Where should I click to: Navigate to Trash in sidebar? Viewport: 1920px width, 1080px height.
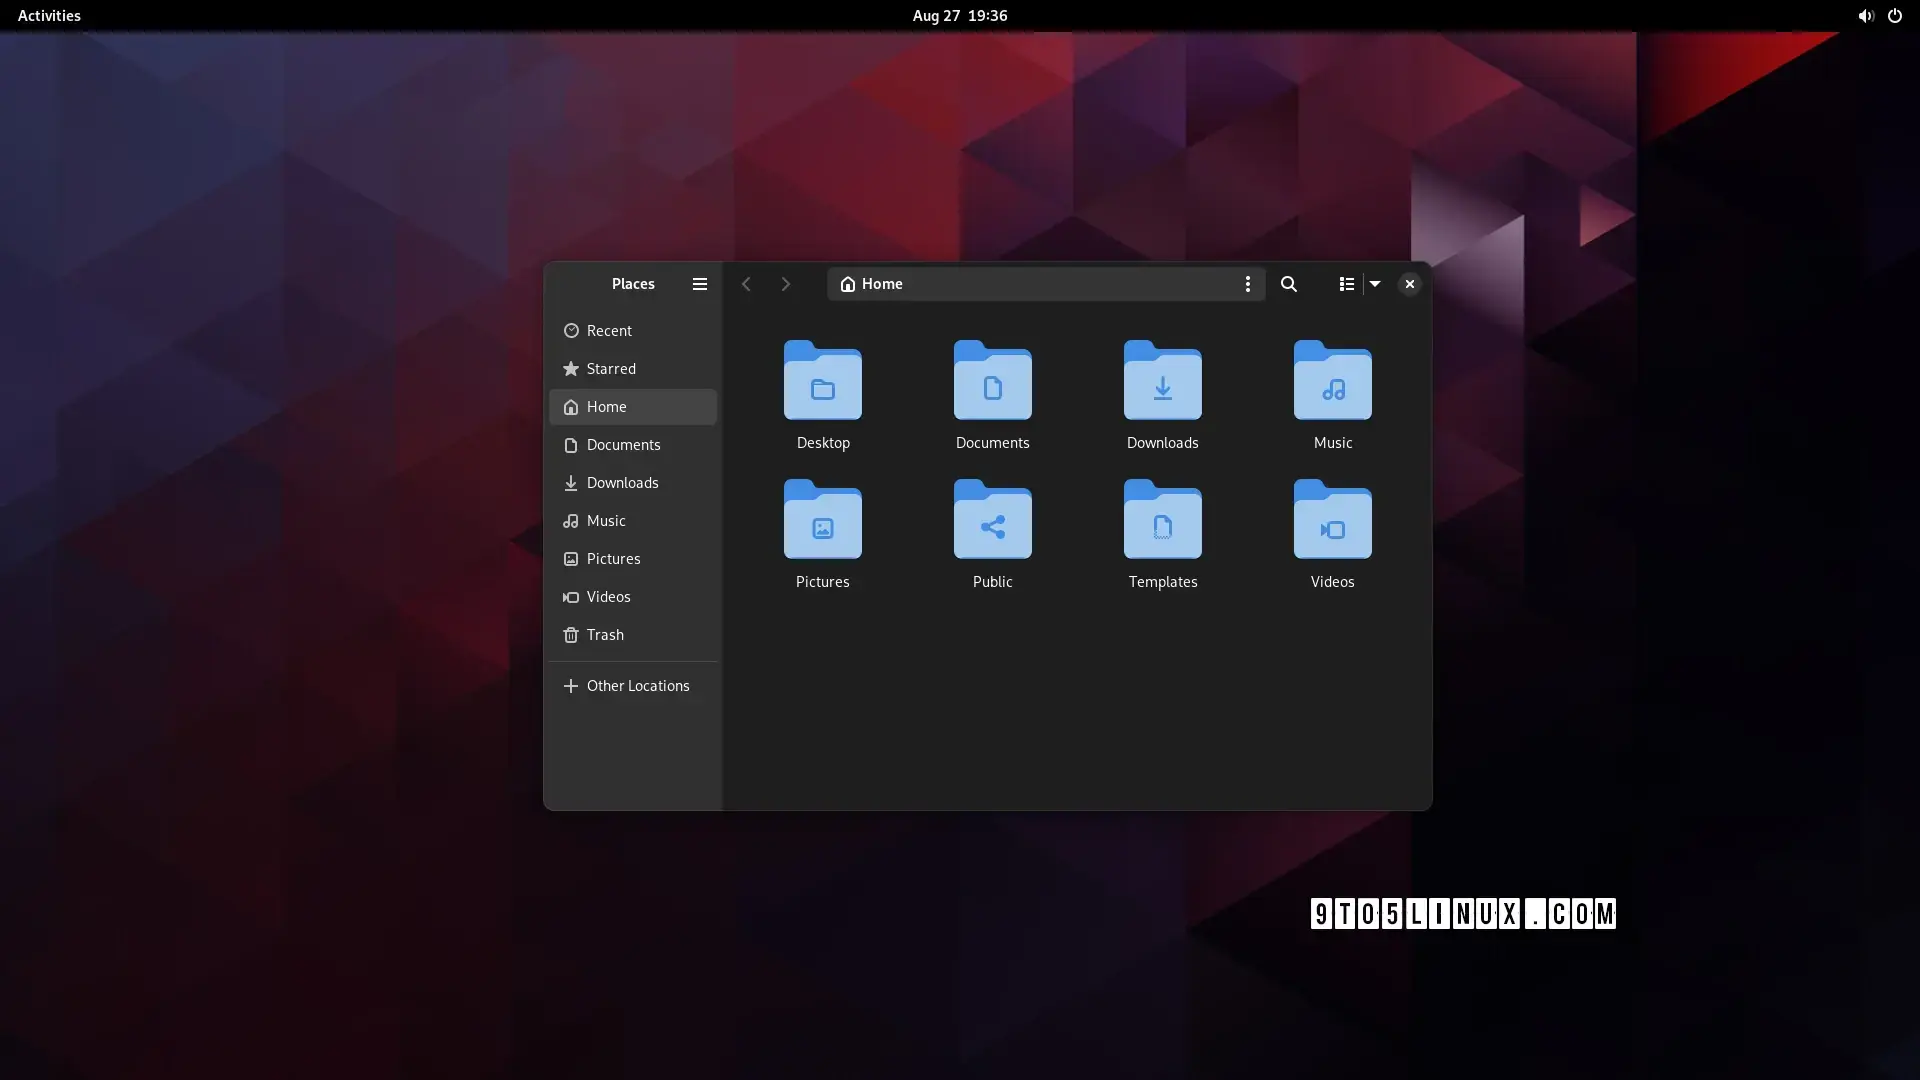(604, 636)
